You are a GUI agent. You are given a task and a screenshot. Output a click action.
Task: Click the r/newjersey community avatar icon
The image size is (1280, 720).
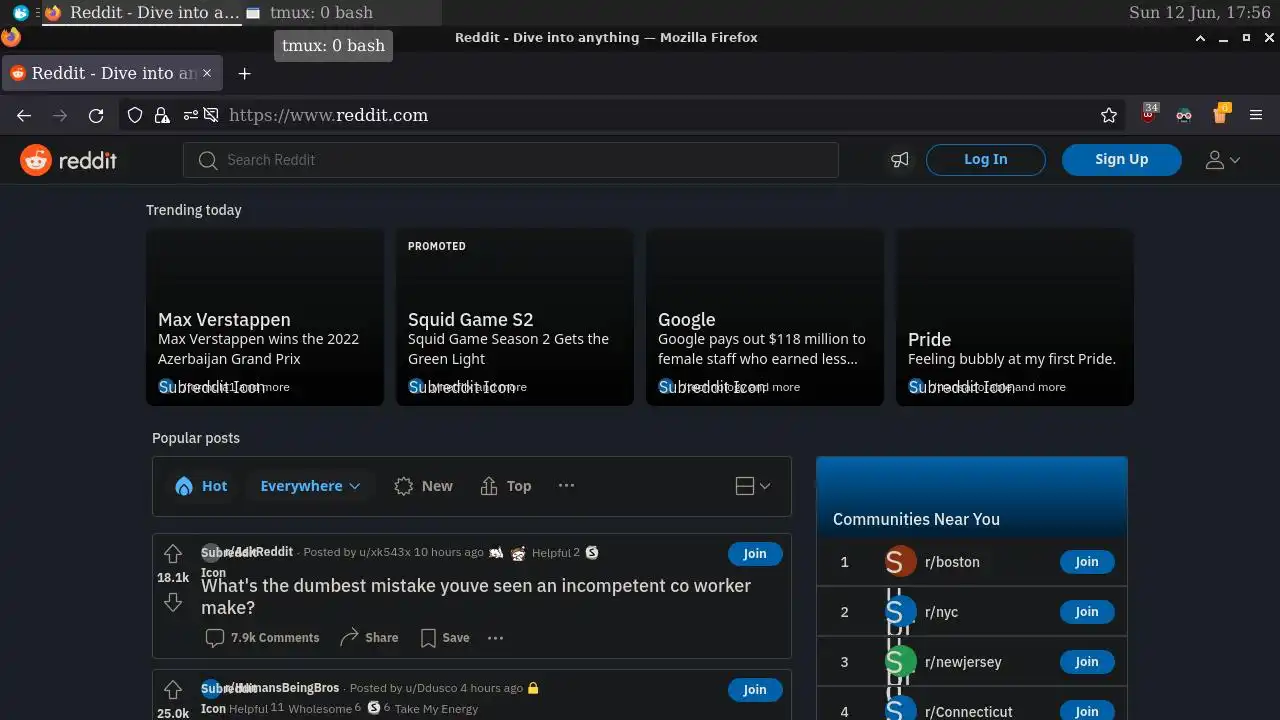coord(901,662)
